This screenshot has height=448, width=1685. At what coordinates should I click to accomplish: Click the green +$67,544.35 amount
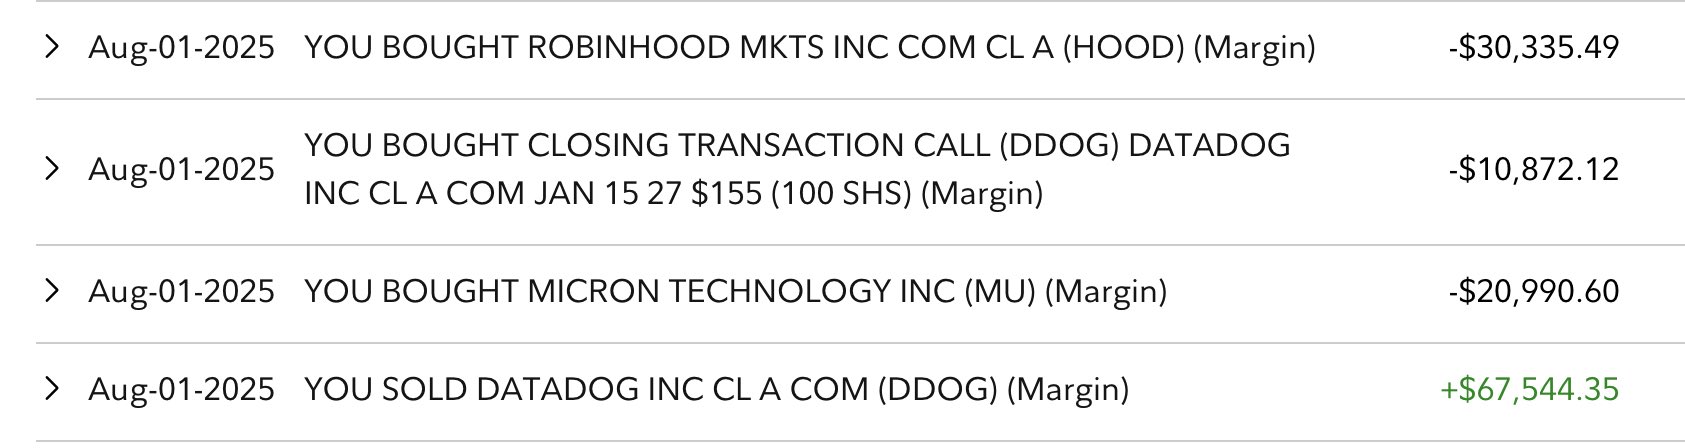point(1529,388)
